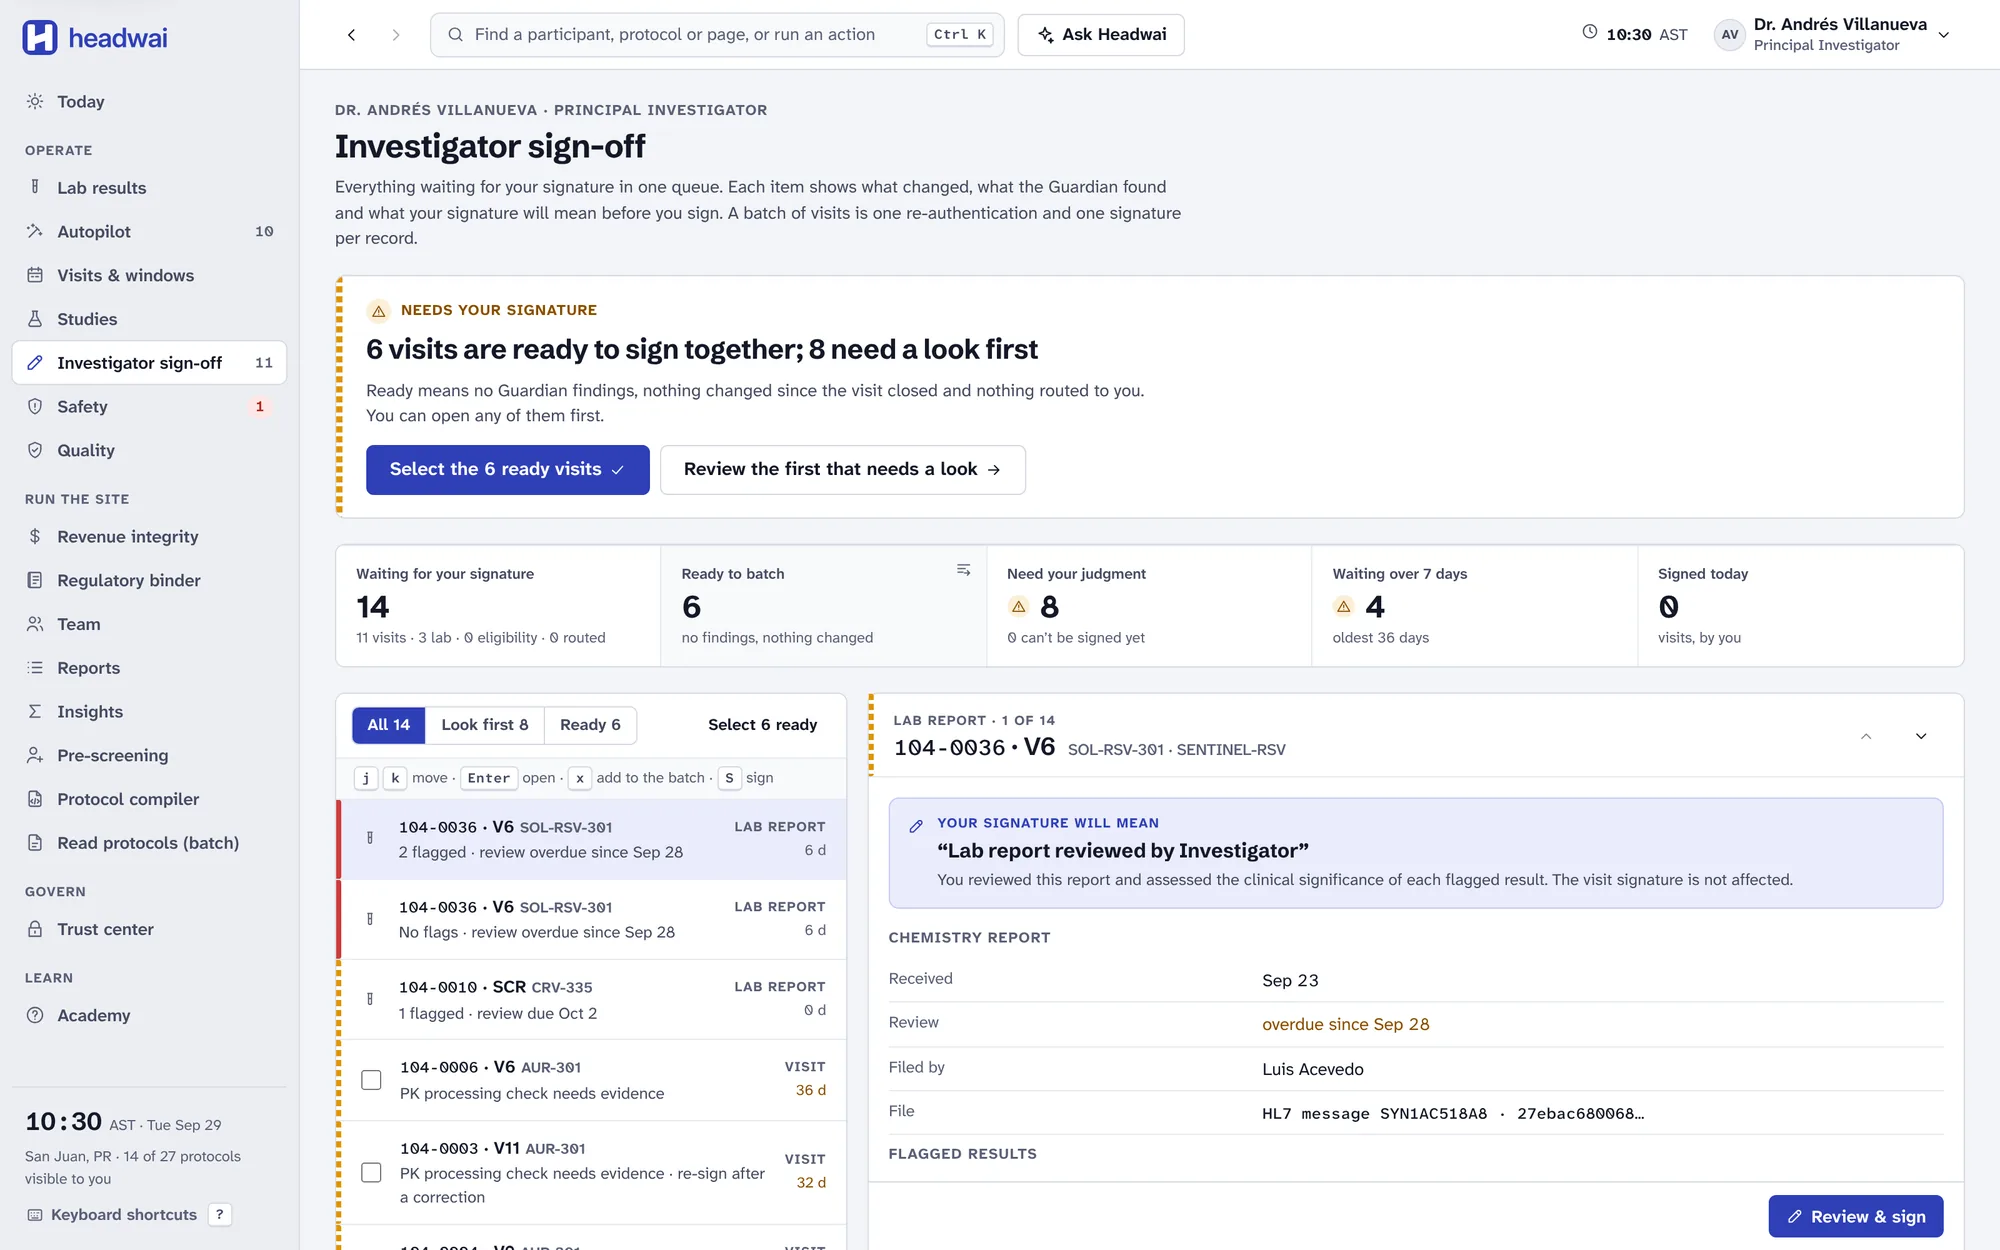Open Read protocols (batch)

[x=149, y=843]
